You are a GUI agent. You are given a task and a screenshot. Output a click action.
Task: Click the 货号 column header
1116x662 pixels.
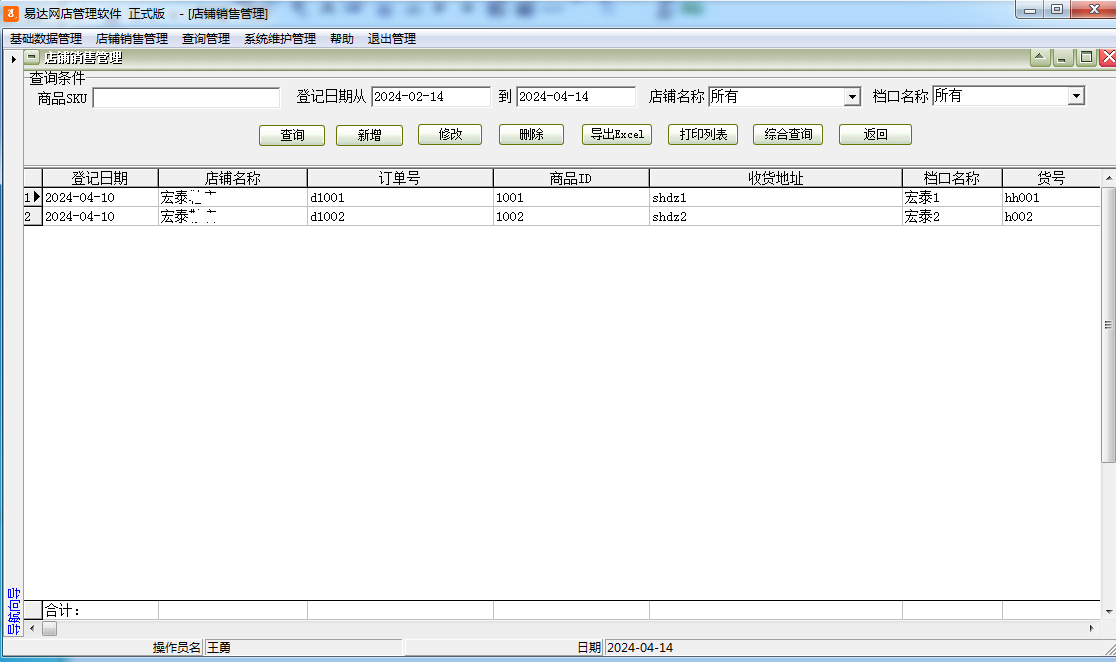(1051, 178)
